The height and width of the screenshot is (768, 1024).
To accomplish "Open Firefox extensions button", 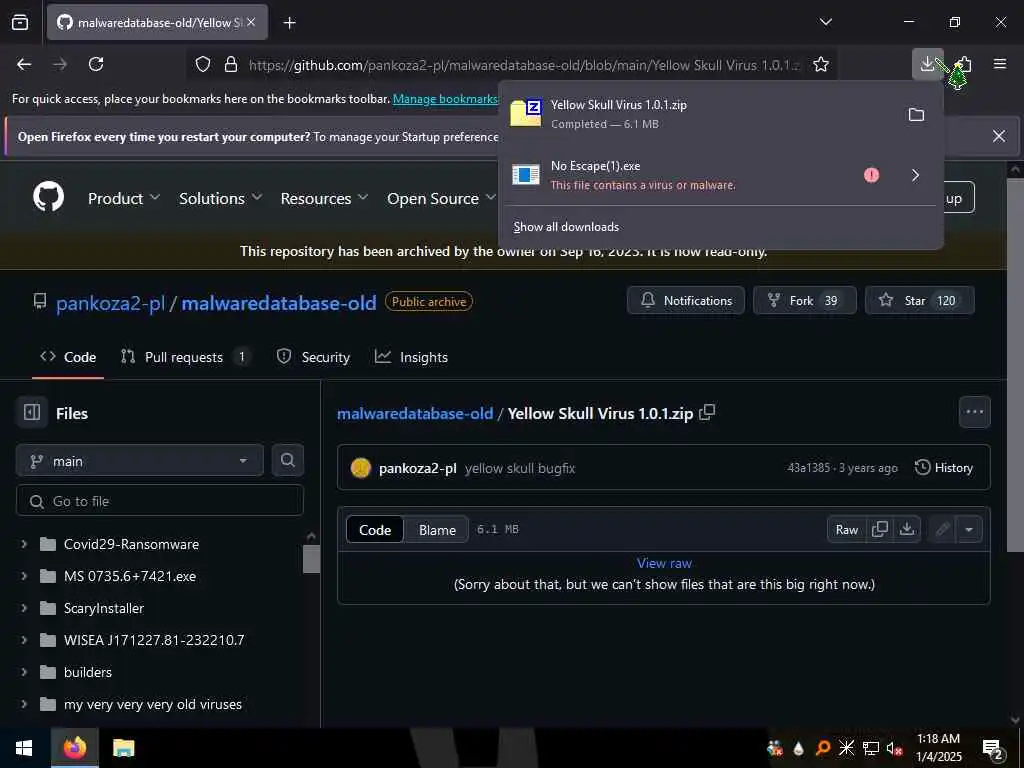I will (964, 64).
